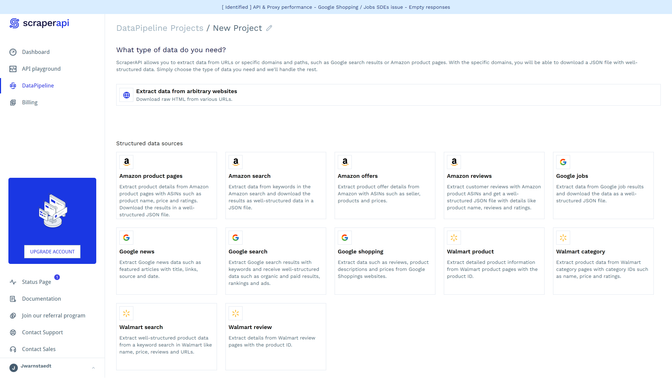This screenshot has height=378, width=672.
Task: Click the user avatar for Jwarnstaedt
Action: (13, 368)
